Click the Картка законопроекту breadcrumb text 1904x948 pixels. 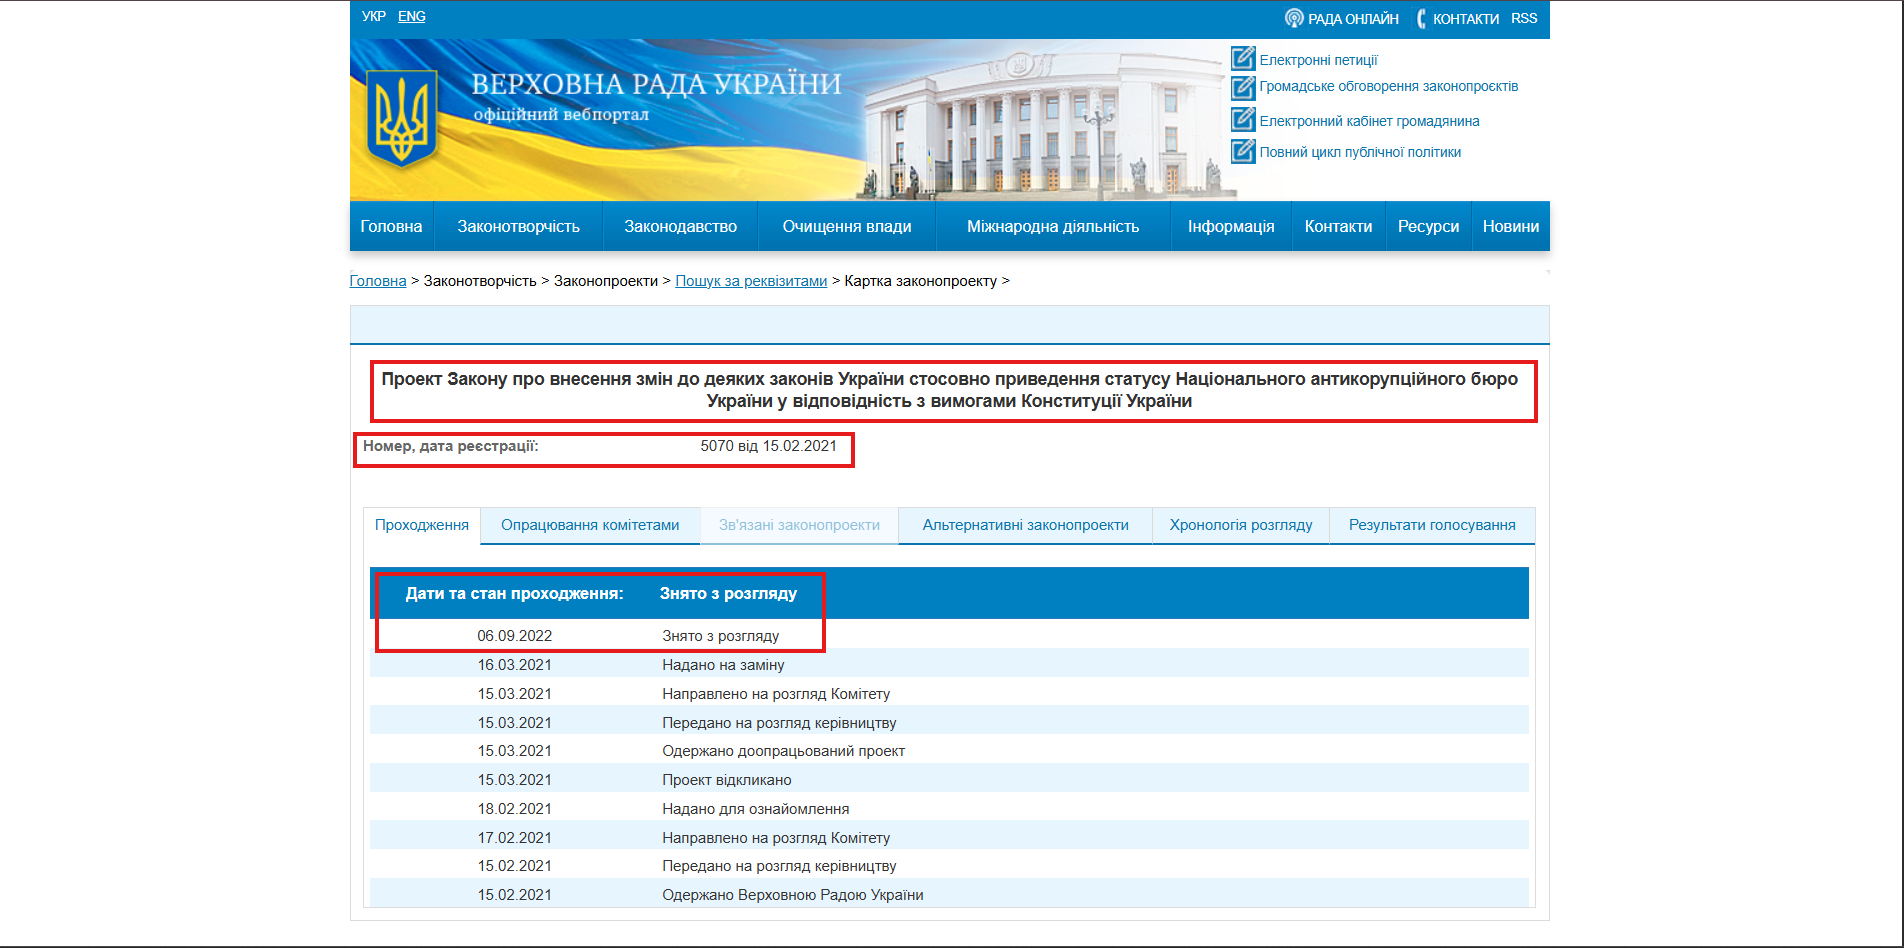coord(920,281)
